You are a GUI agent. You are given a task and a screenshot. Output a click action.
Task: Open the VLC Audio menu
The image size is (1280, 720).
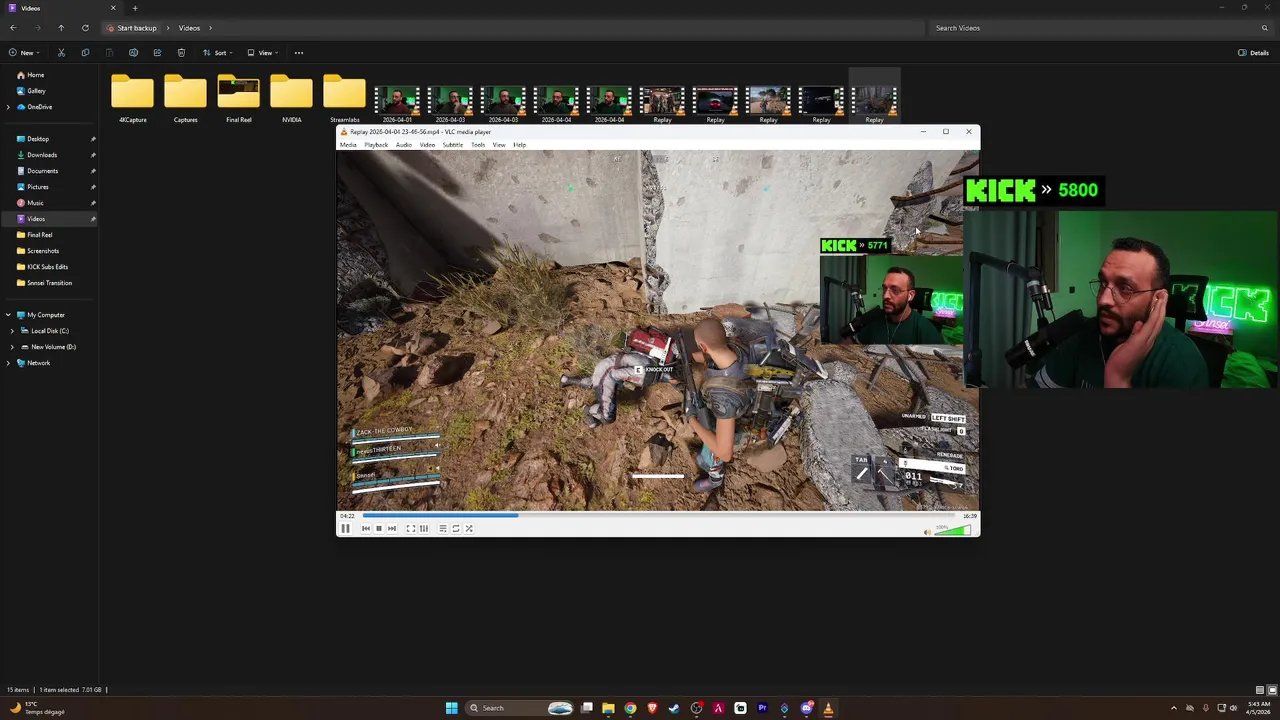[x=403, y=145]
